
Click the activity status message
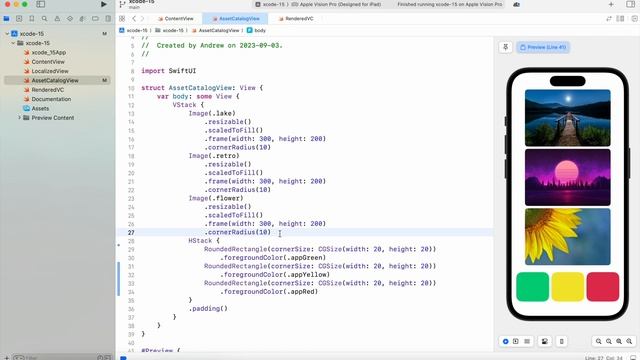click(449, 4)
